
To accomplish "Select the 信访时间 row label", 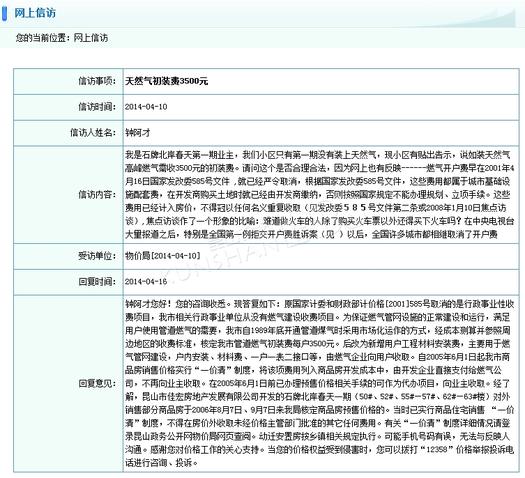I will tap(97, 107).
